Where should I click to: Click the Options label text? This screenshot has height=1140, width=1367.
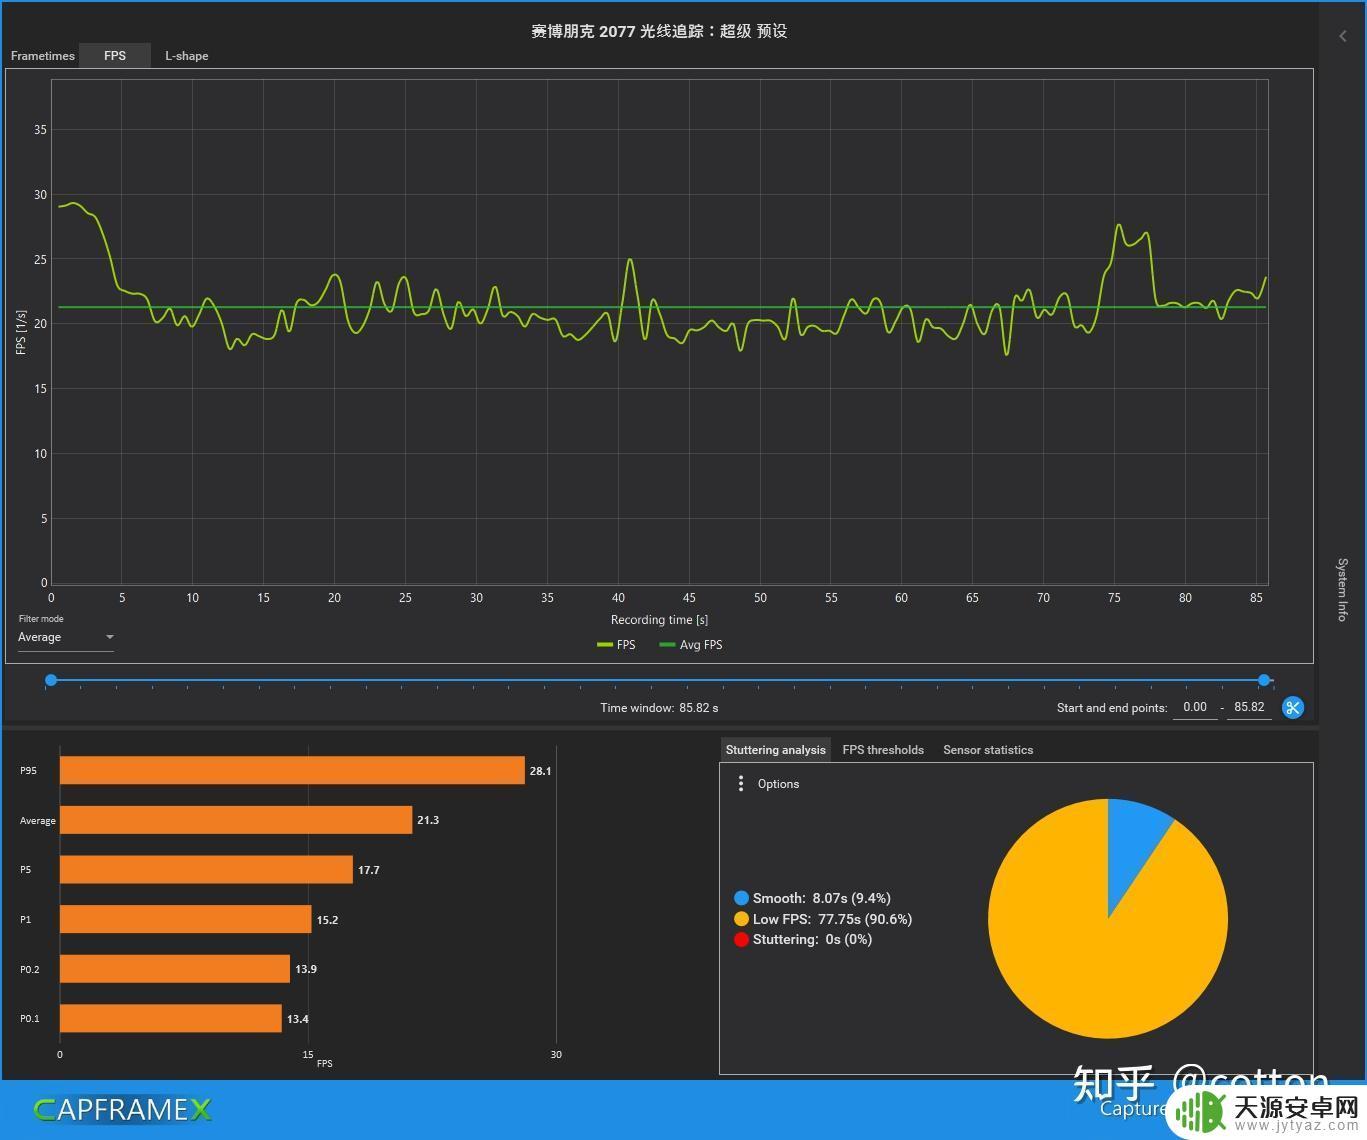click(x=778, y=784)
